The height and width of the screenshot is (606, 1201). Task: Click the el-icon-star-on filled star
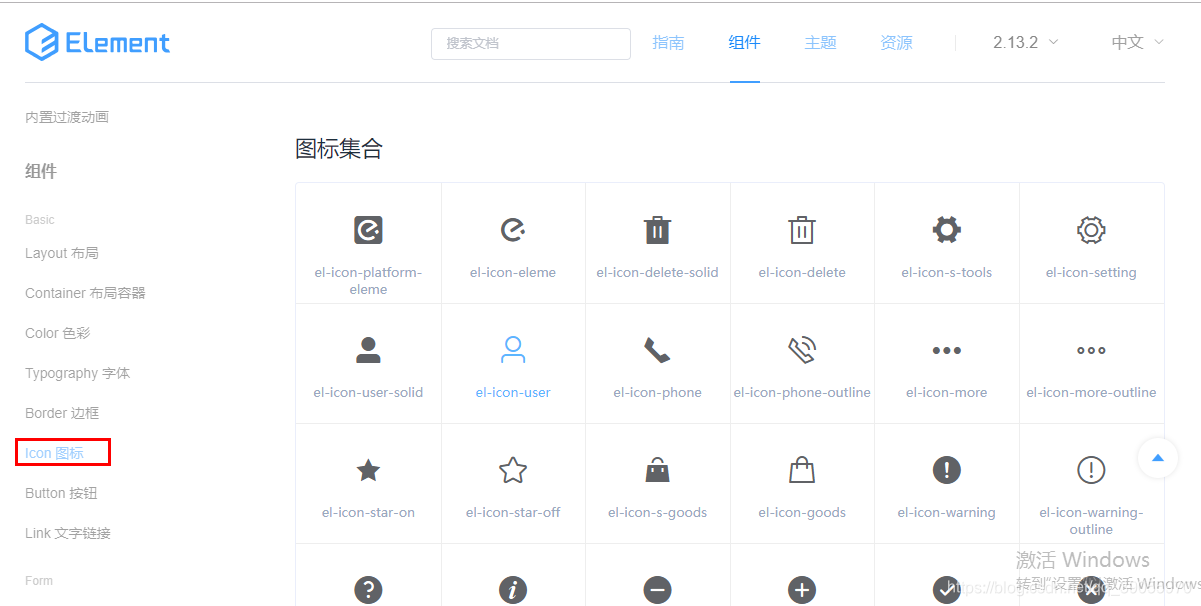[x=368, y=470]
